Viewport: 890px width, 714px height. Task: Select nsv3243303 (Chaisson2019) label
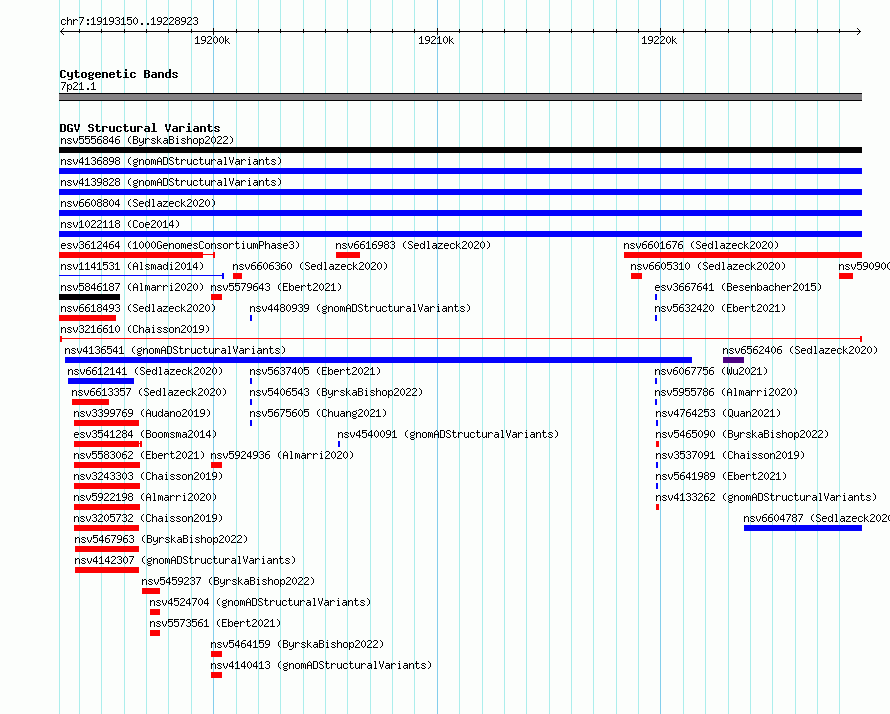tap(148, 476)
